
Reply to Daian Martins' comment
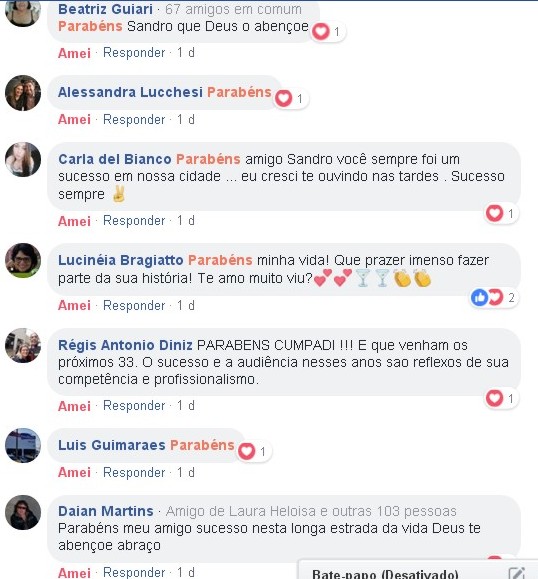click(134, 572)
